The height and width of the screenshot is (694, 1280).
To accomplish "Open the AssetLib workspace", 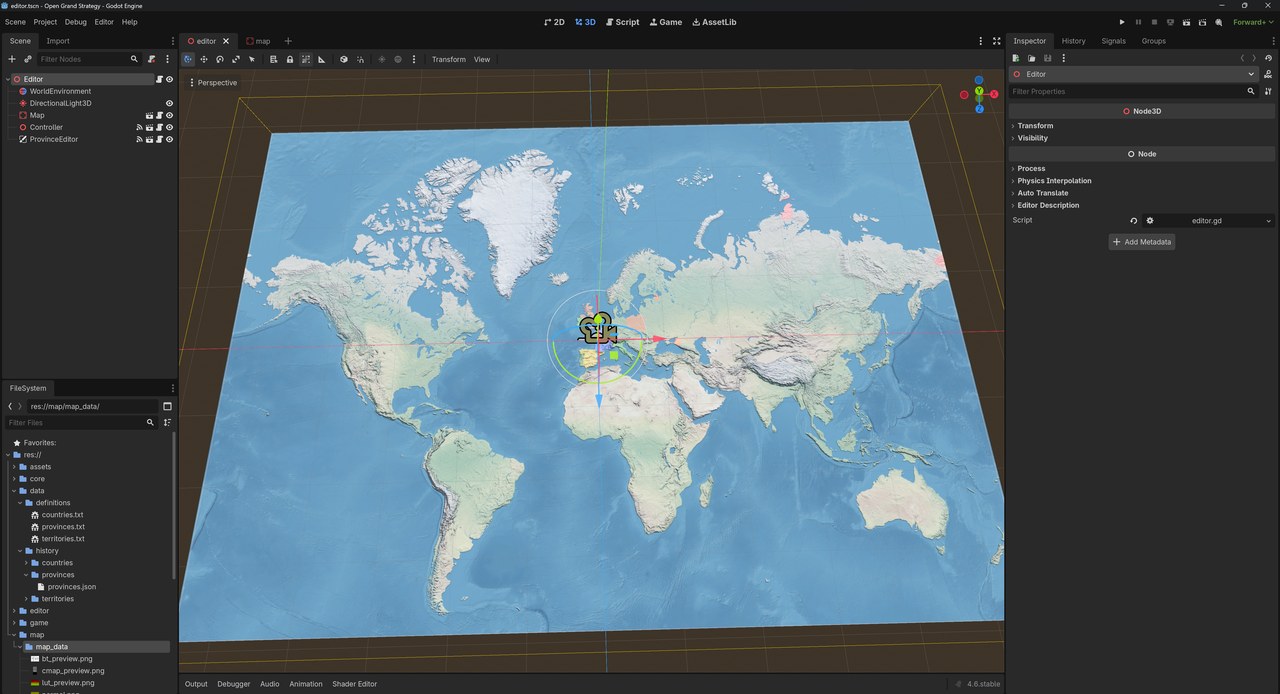I will [x=714, y=21].
